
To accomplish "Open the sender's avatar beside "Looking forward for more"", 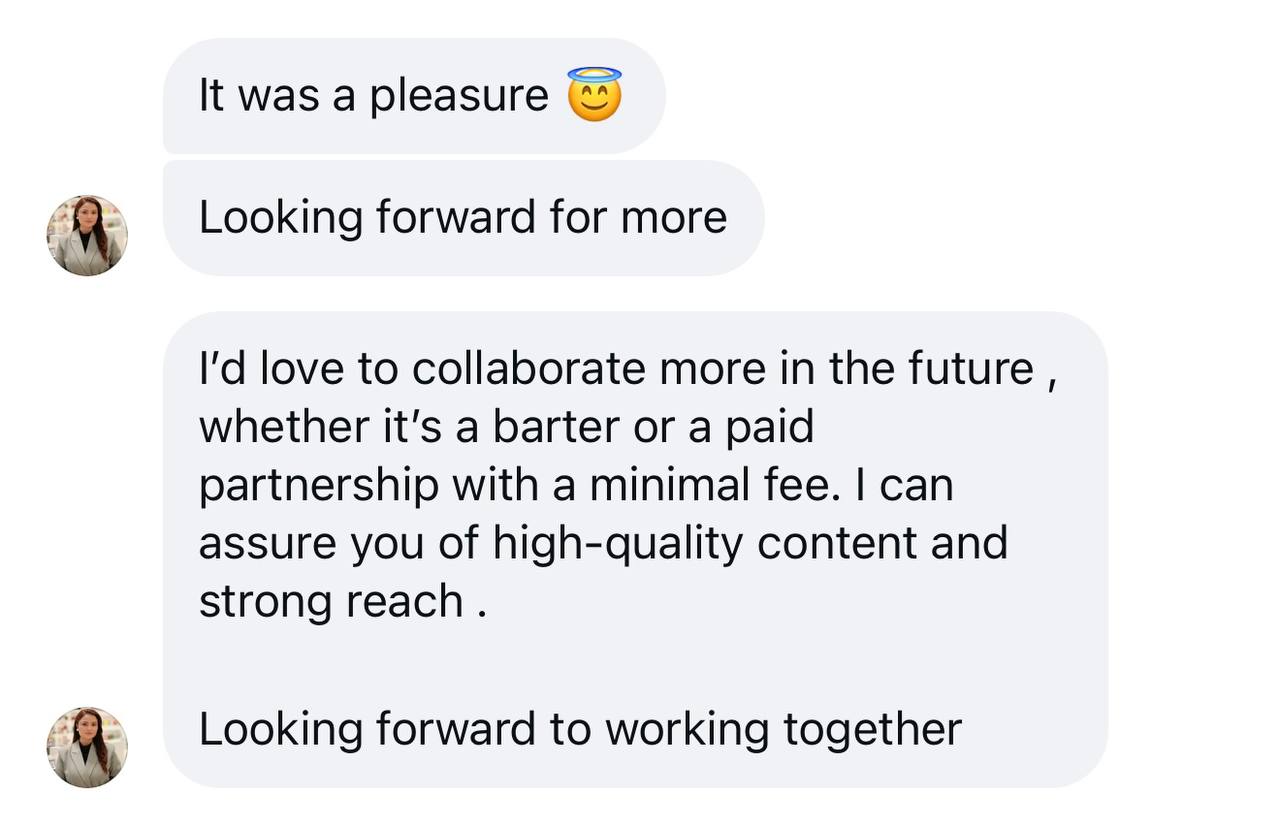I will [x=87, y=235].
